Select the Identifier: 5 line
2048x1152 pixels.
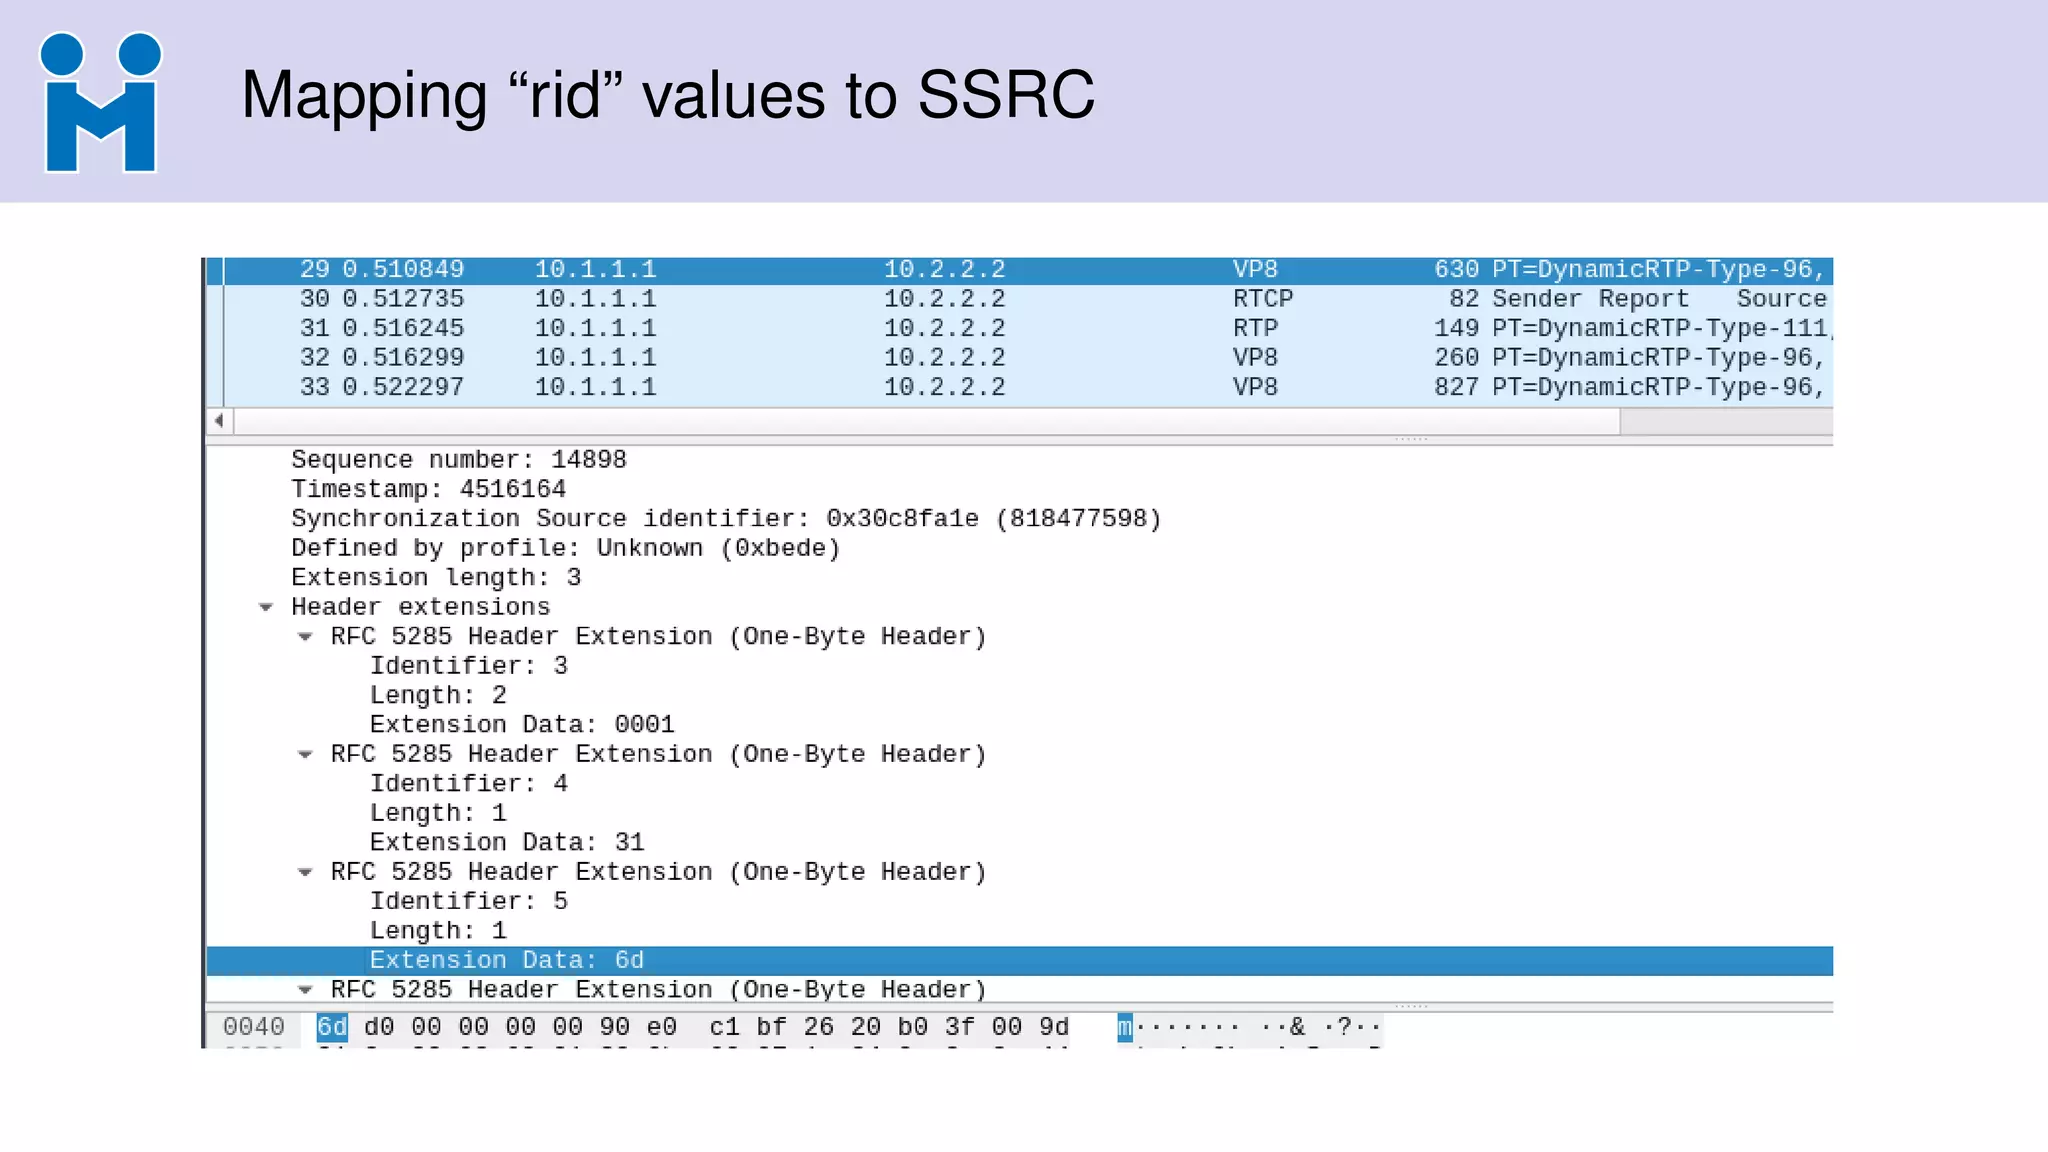[x=469, y=902]
